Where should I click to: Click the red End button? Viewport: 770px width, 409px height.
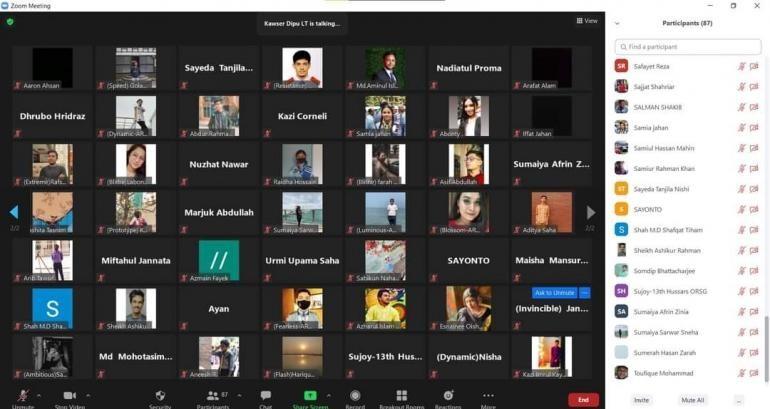(x=583, y=399)
